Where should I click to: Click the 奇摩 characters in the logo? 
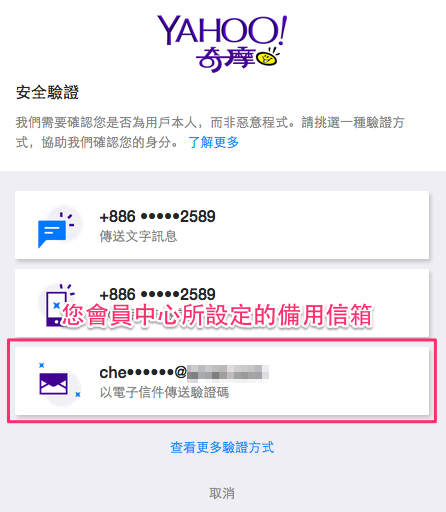[x=226, y=59]
